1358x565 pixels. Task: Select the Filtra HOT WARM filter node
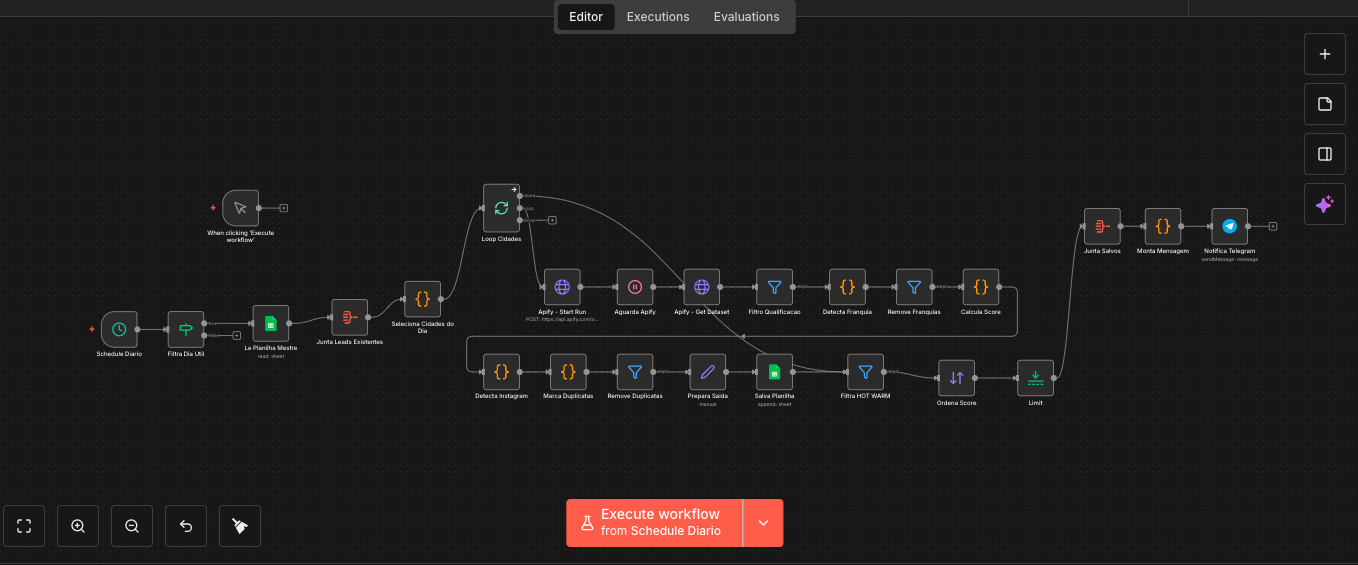pos(865,372)
